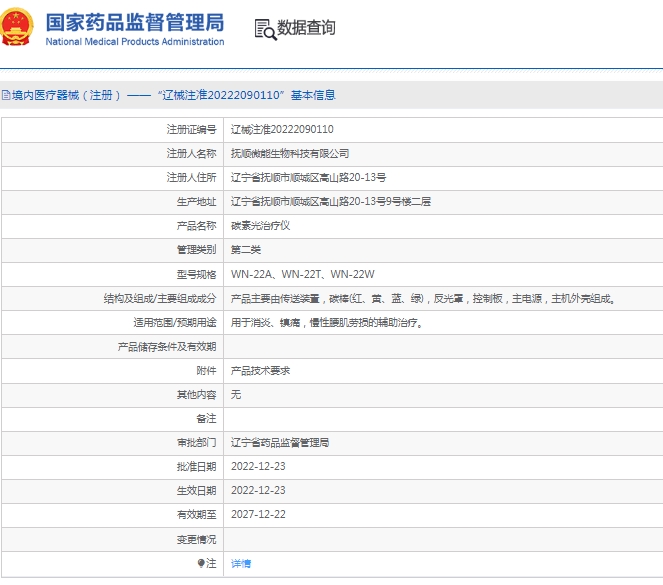The height and width of the screenshot is (585, 663).
Task: Click the attachment value 产品技术要求
Action: click(x=260, y=371)
